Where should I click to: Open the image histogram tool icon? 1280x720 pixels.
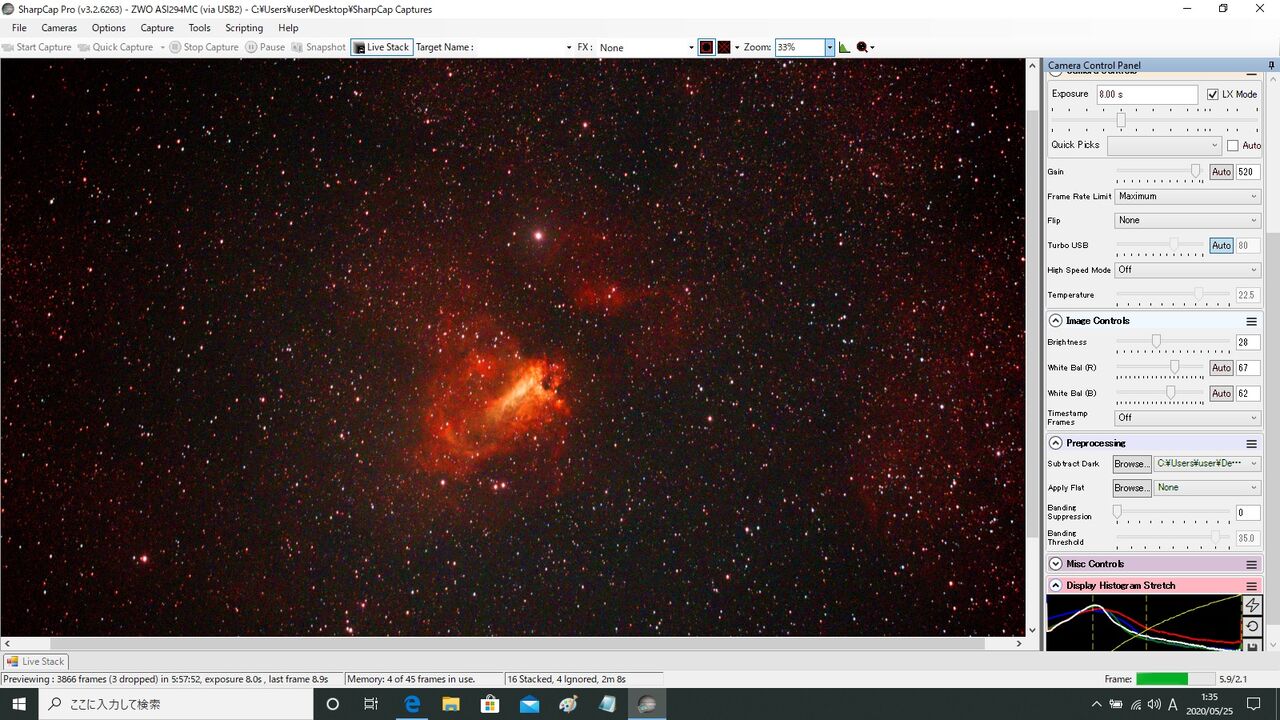844,47
